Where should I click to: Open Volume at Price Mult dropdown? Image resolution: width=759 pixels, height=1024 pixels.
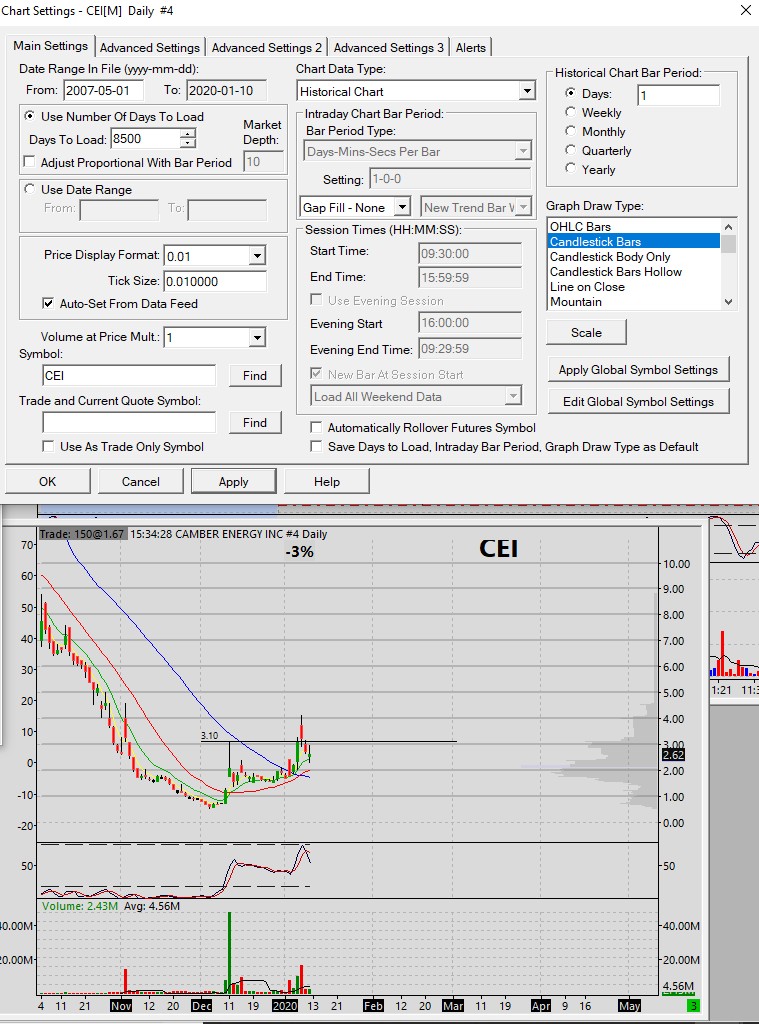257,338
